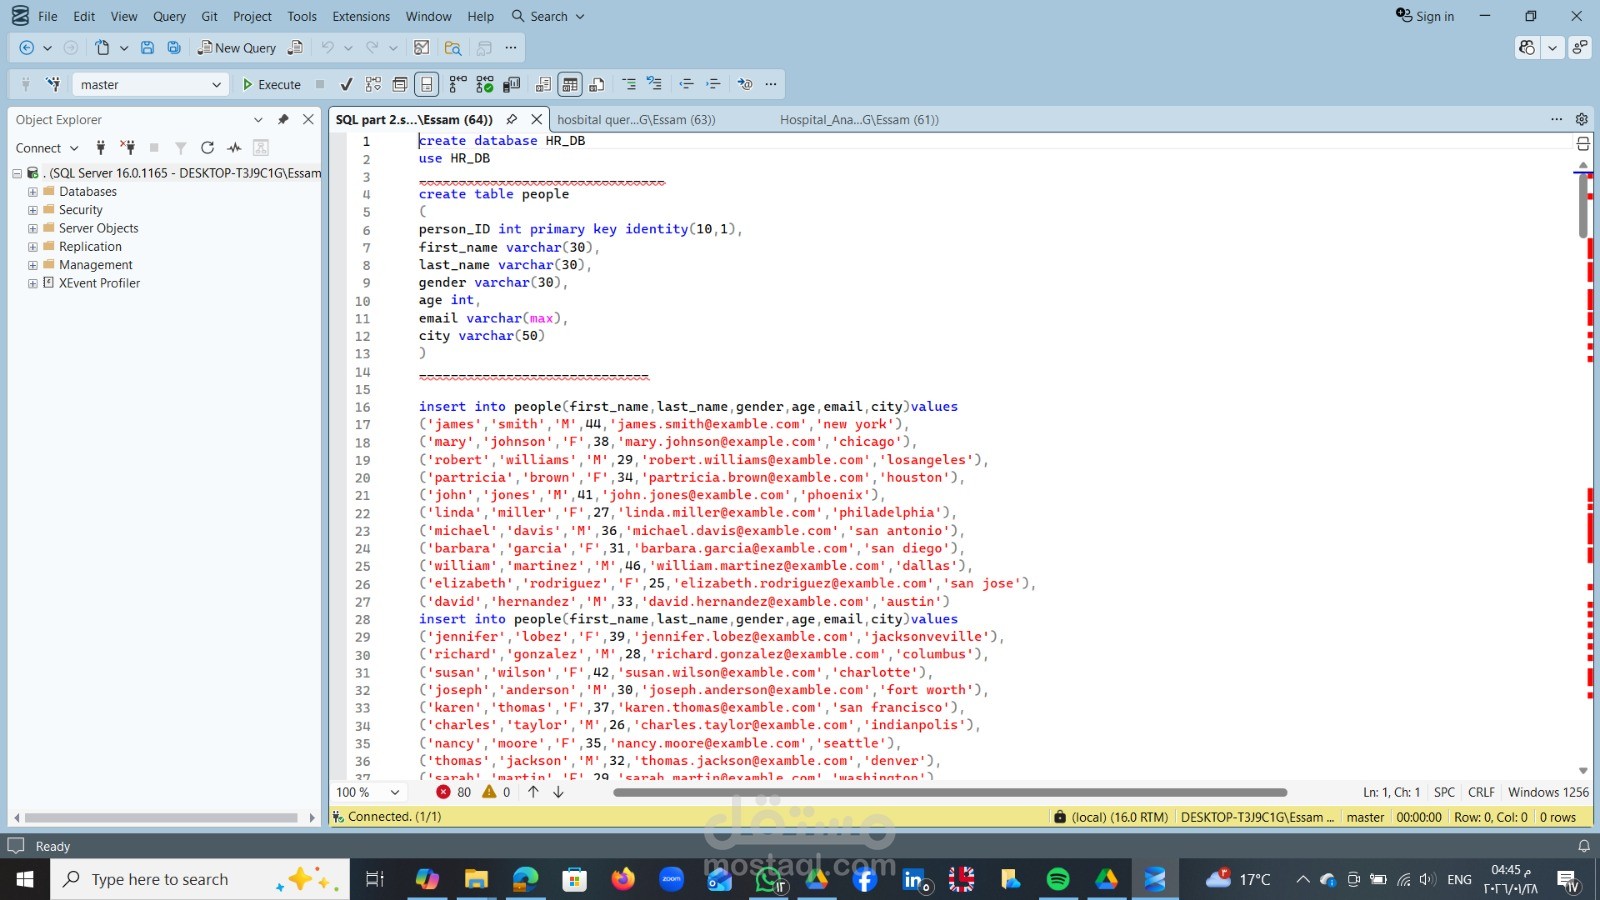
Task: Open the Navigate Backward history dropdown
Action: (x=47, y=47)
